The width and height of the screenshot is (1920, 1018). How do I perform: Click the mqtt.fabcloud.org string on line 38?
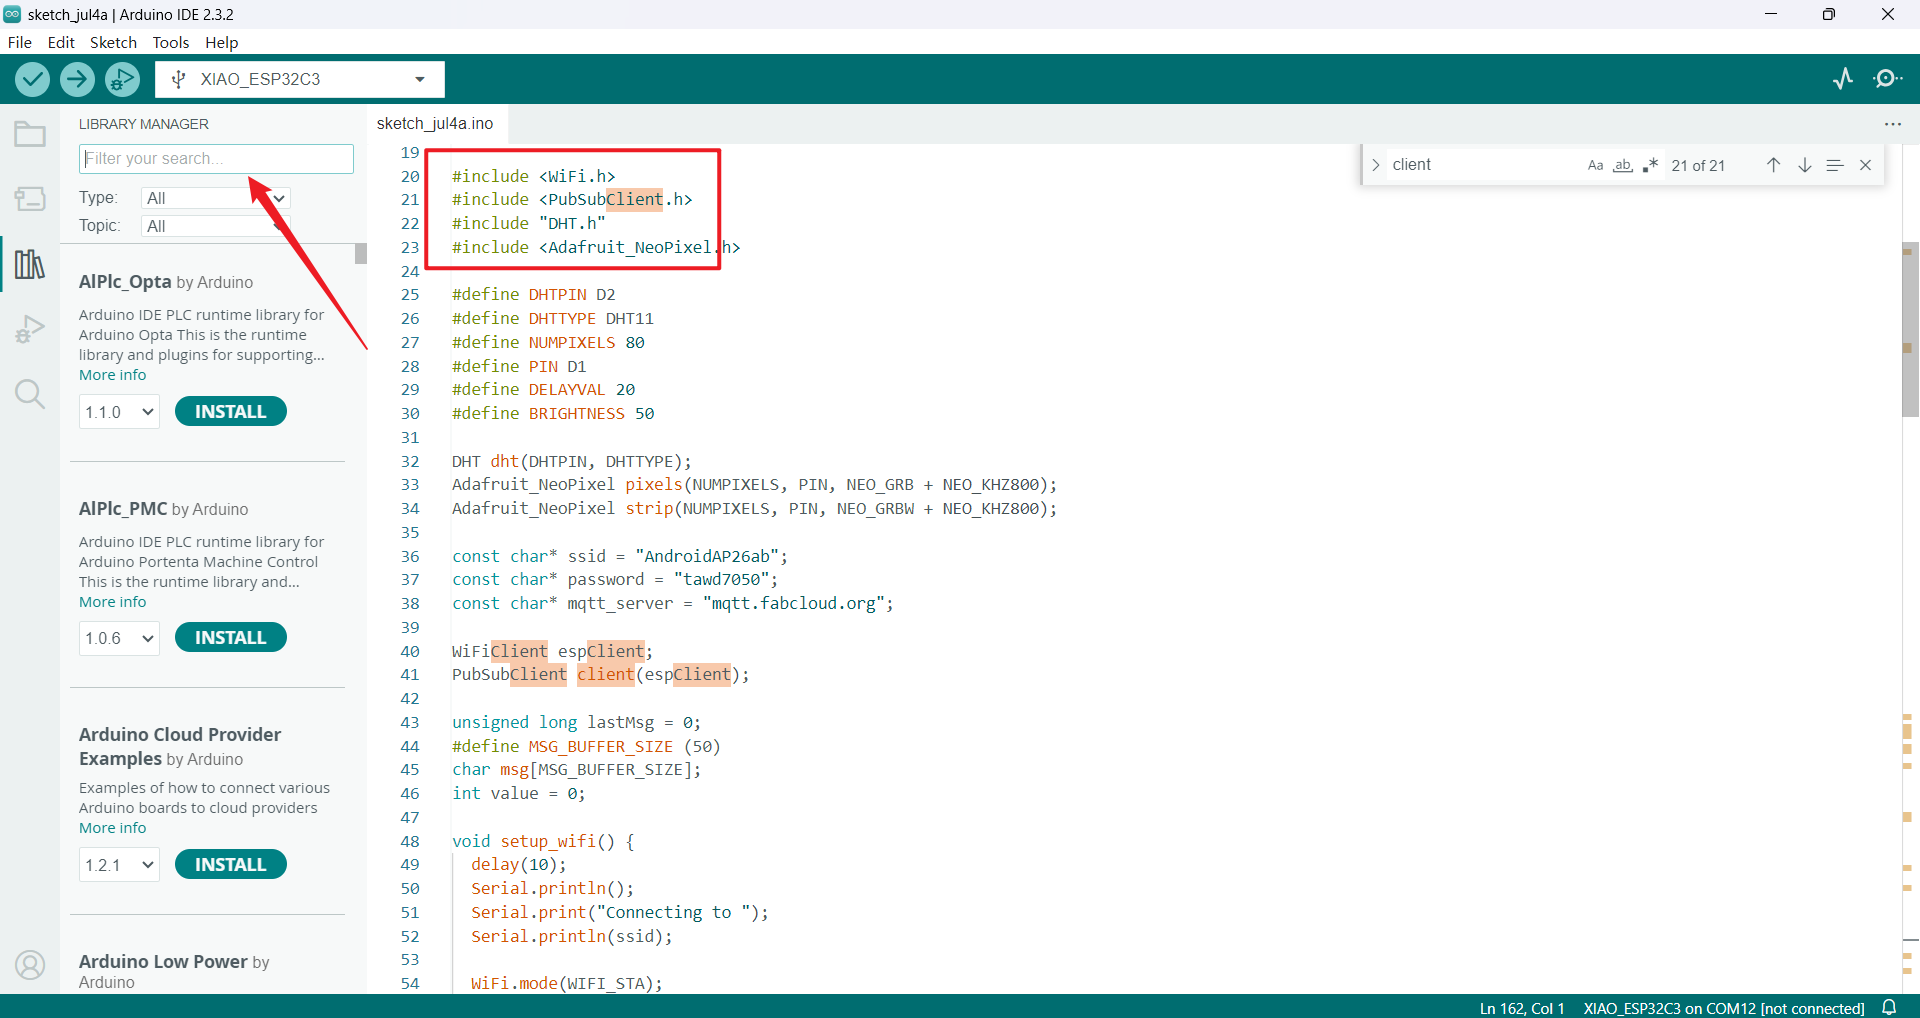pyautogui.click(x=794, y=604)
